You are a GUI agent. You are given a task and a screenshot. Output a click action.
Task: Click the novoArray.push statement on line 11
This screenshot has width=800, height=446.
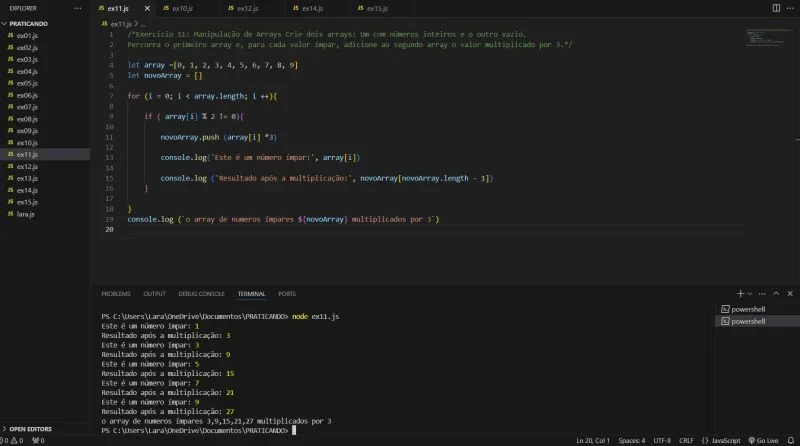point(219,137)
